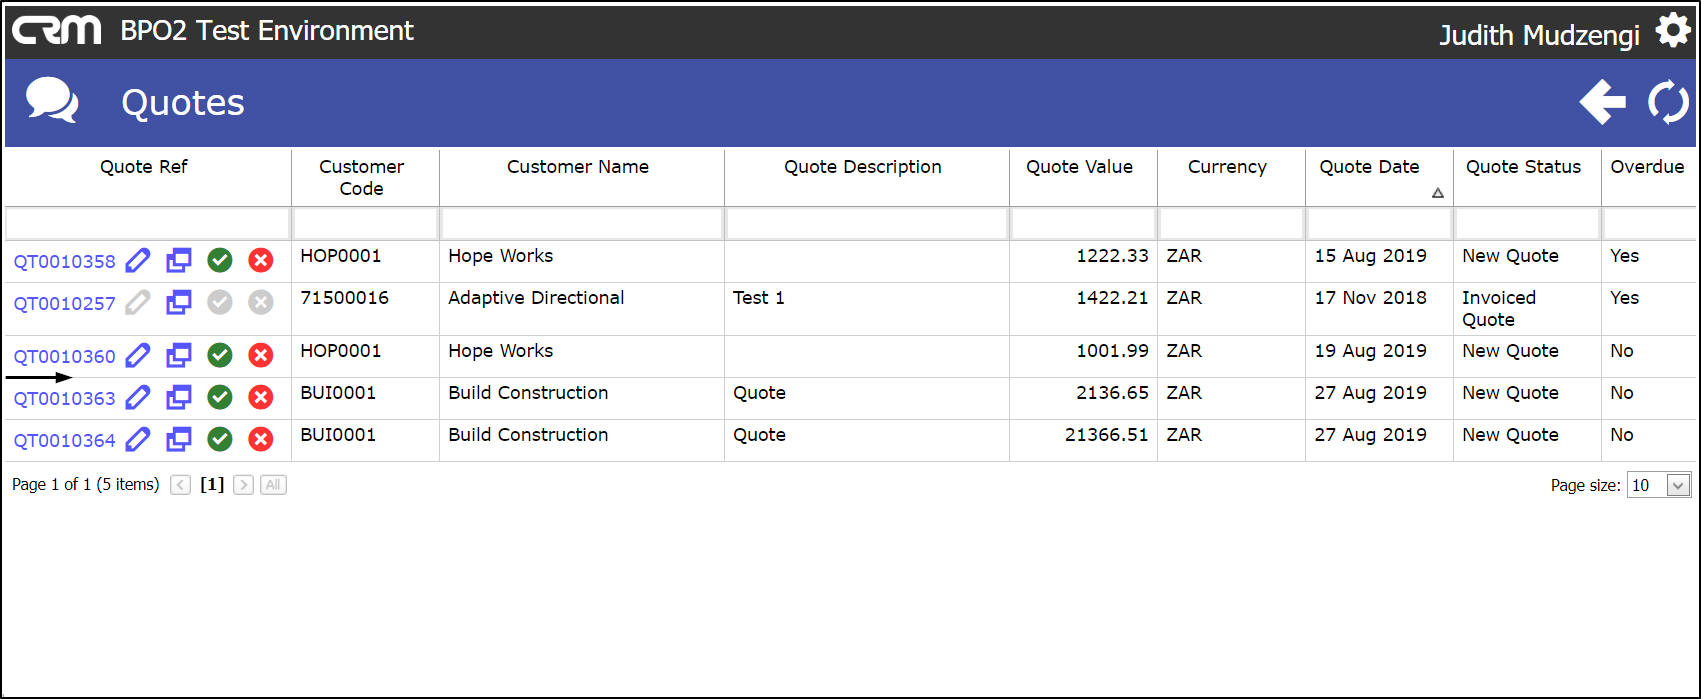
Task: Reject quote QT0010364 with red X
Action: [261, 439]
